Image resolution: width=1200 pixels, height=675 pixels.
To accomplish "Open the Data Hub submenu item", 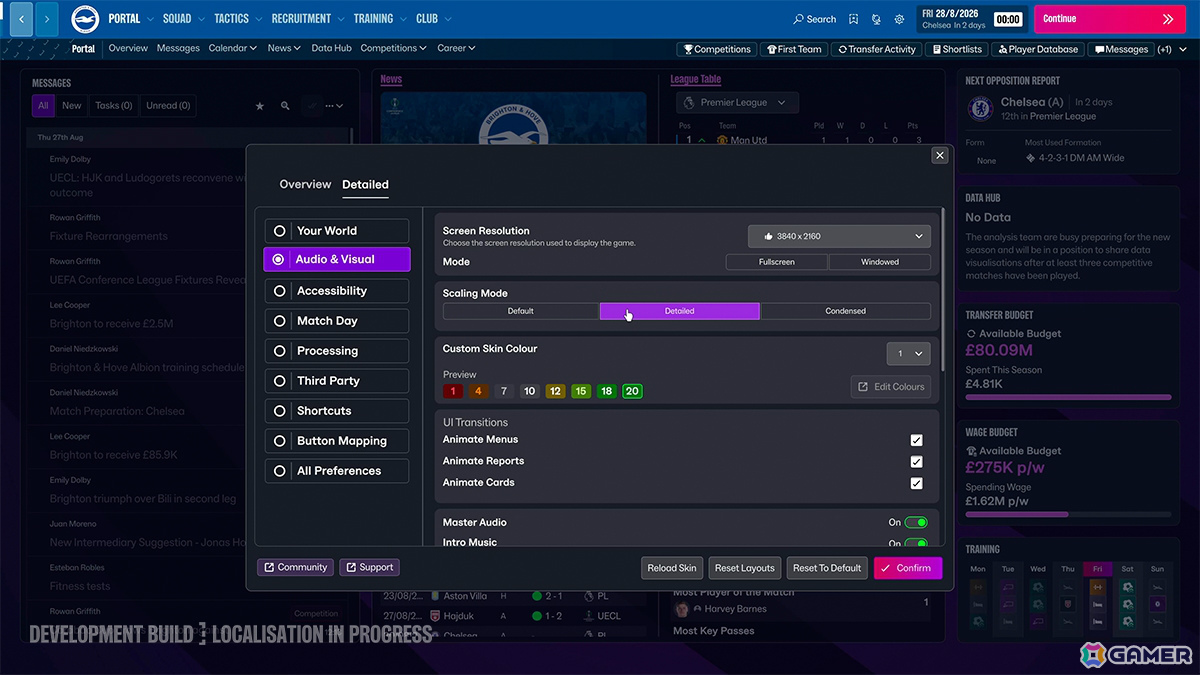I will coord(331,48).
